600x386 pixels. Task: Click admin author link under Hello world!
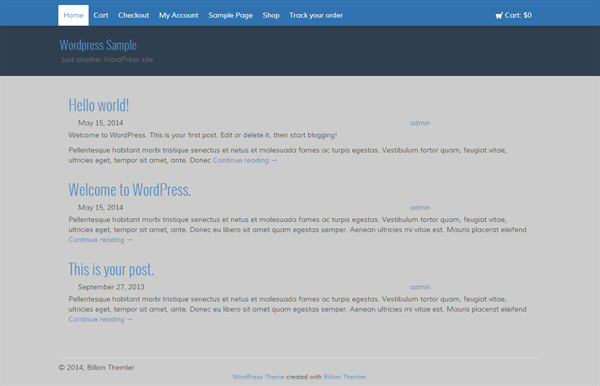(x=420, y=123)
